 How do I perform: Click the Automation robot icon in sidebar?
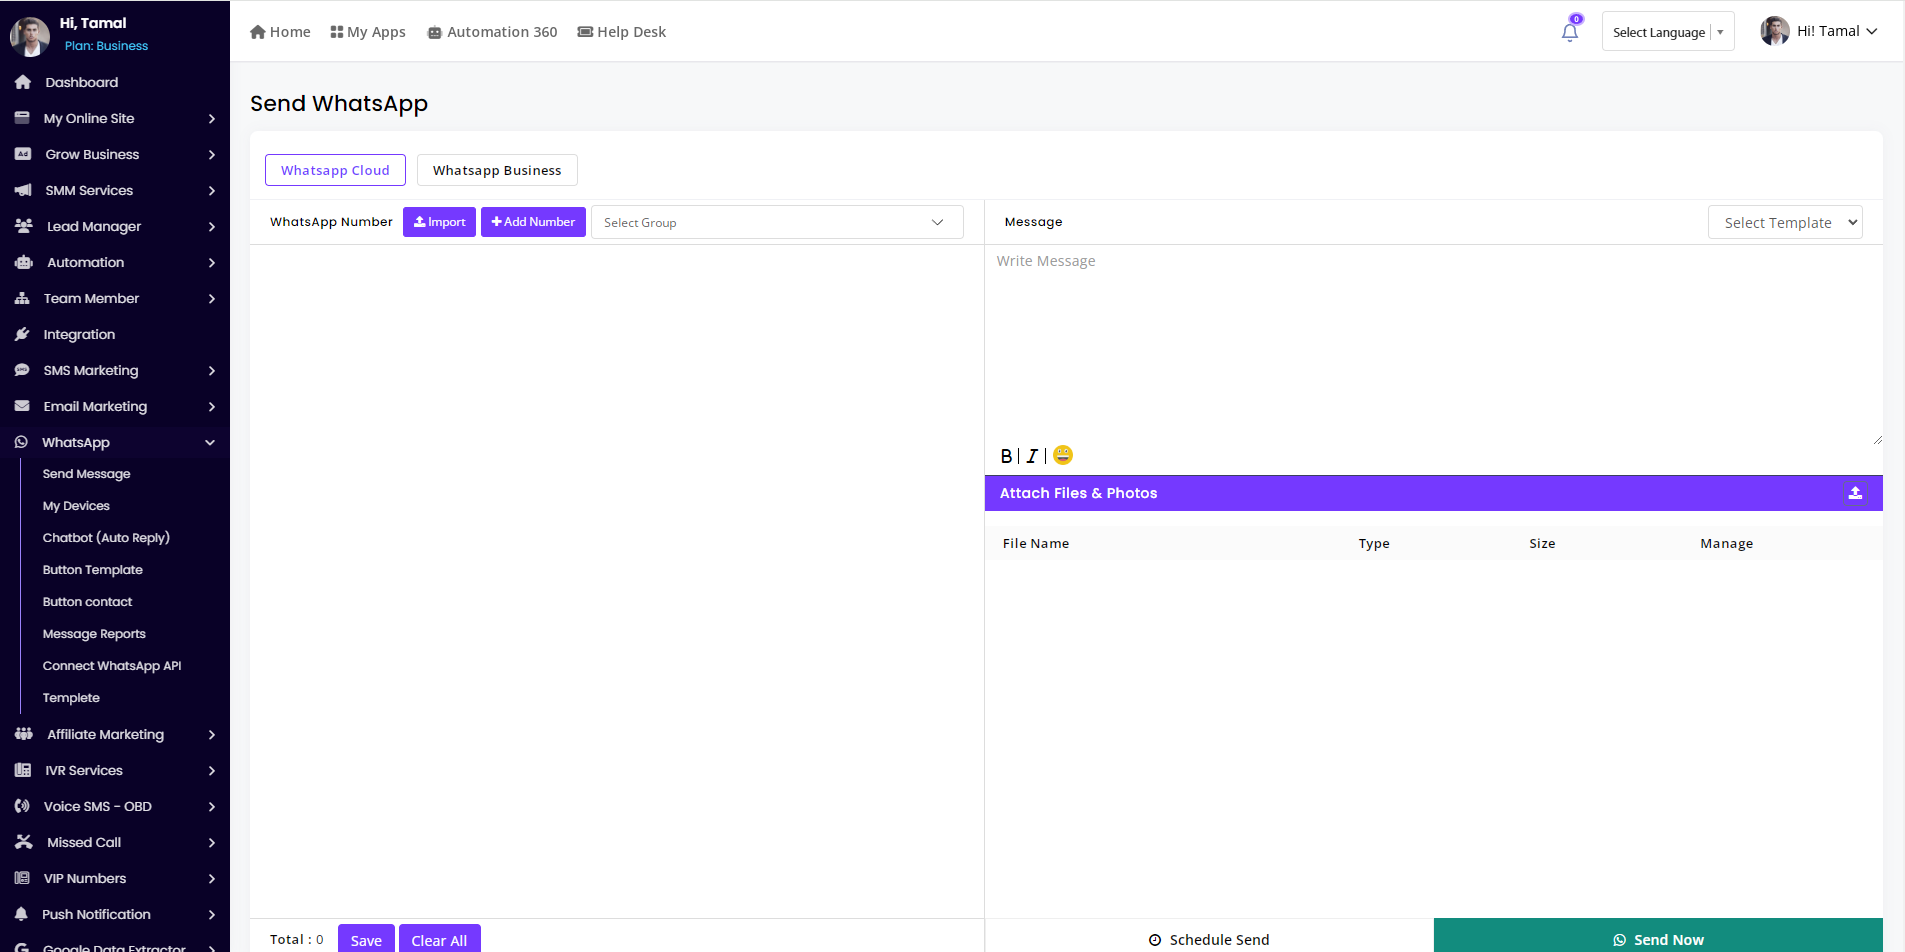(x=24, y=262)
